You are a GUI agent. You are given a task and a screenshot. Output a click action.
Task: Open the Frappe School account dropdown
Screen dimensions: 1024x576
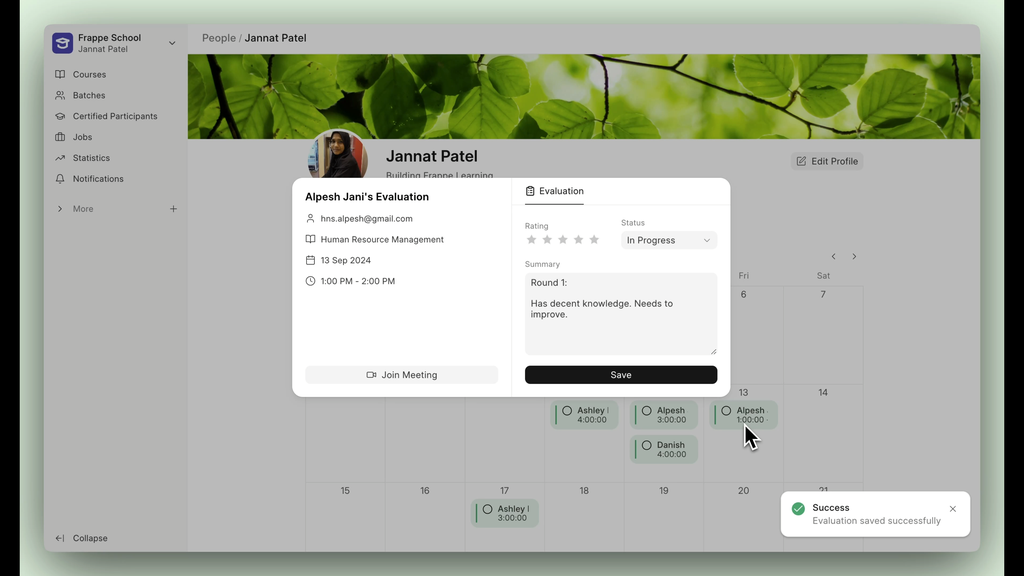tap(172, 43)
